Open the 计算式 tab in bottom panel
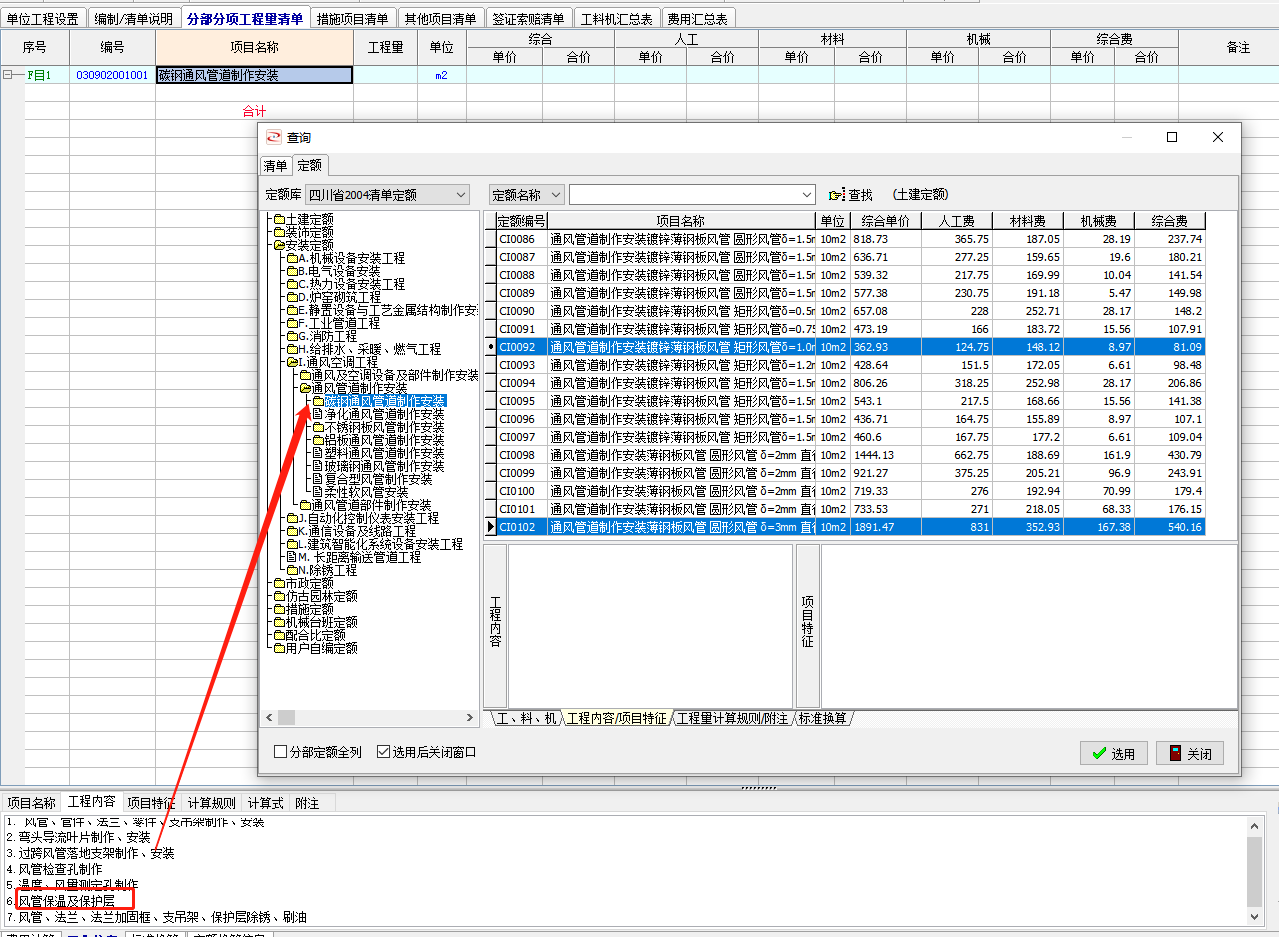The height and width of the screenshot is (937, 1279). 266,803
